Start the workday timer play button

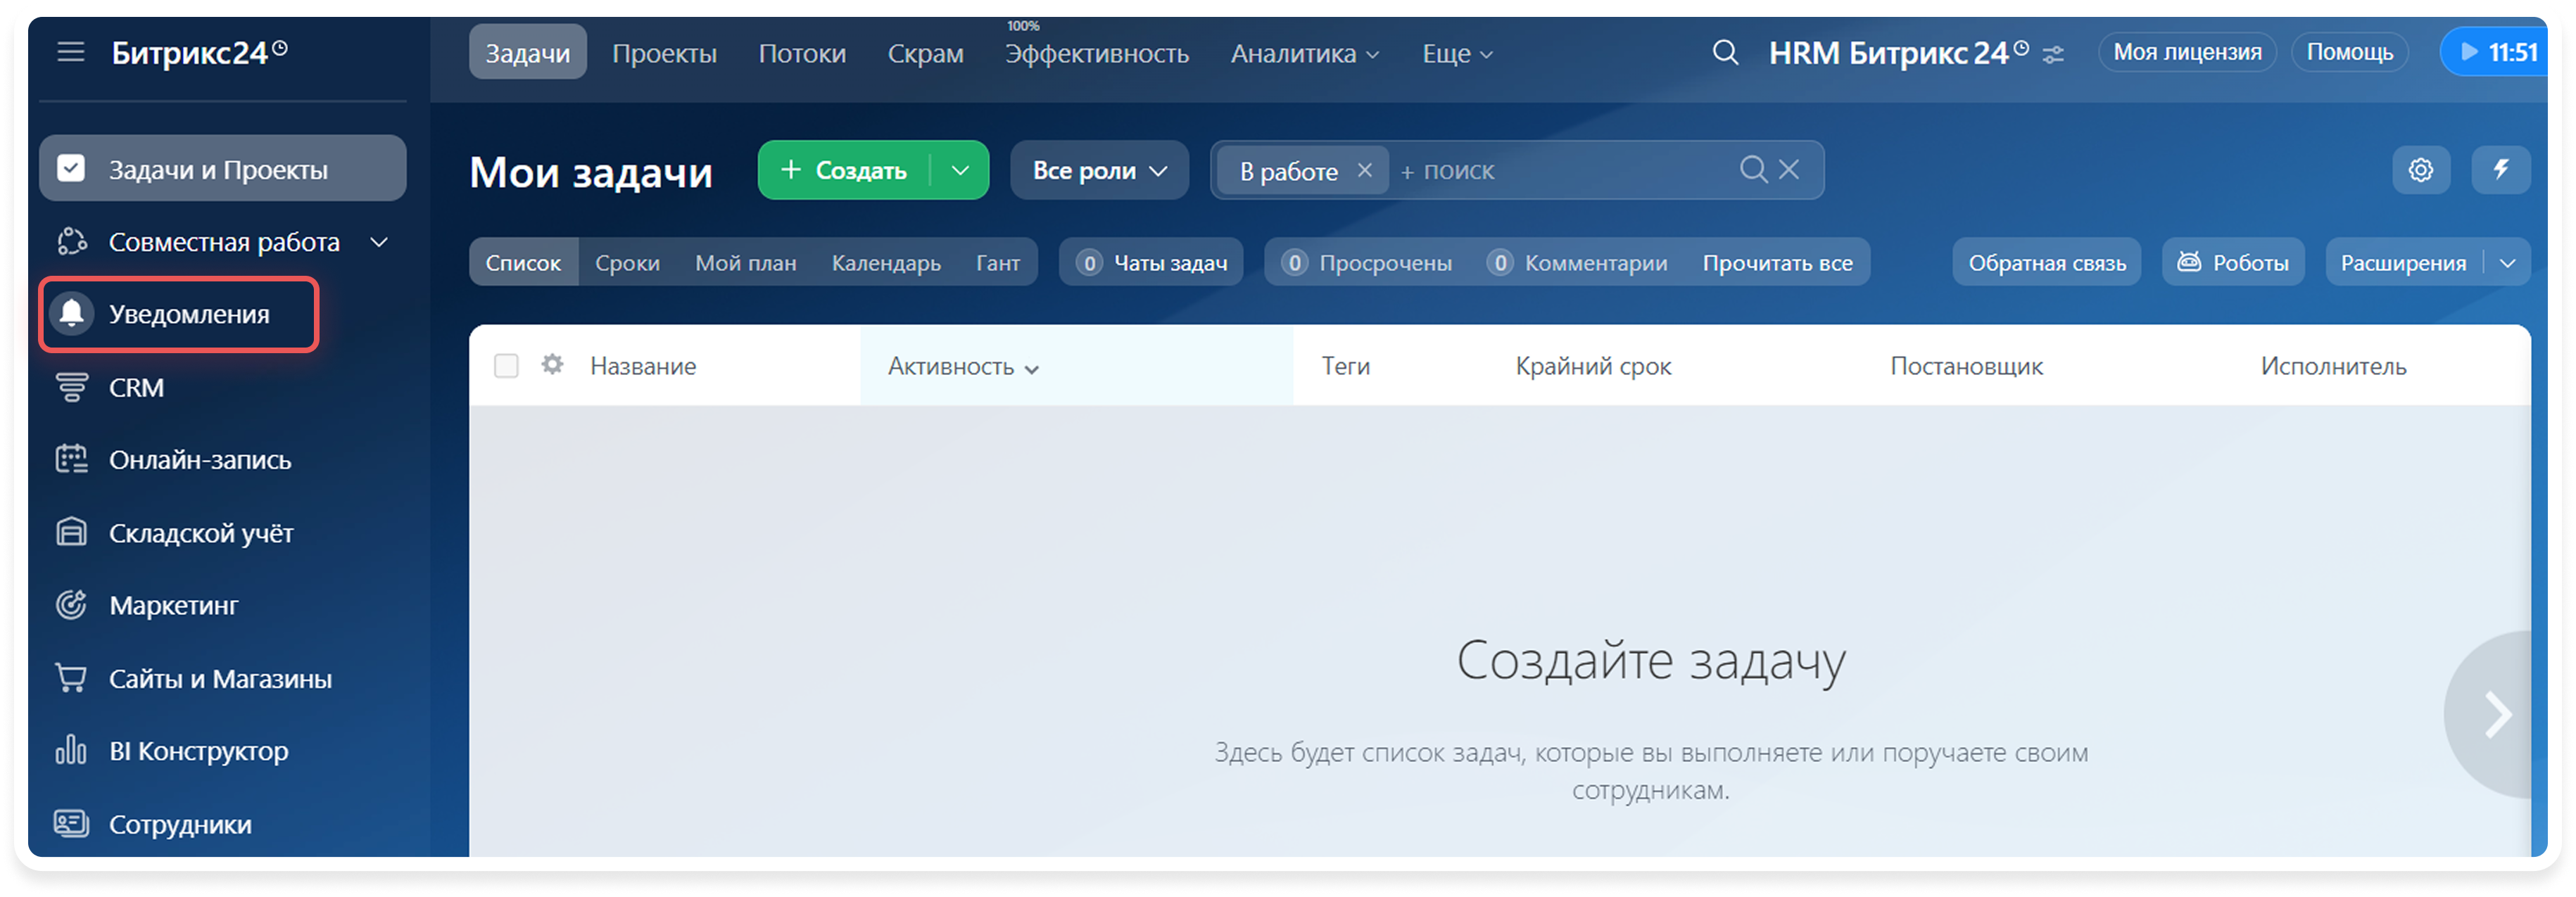tap(2469, 52)
